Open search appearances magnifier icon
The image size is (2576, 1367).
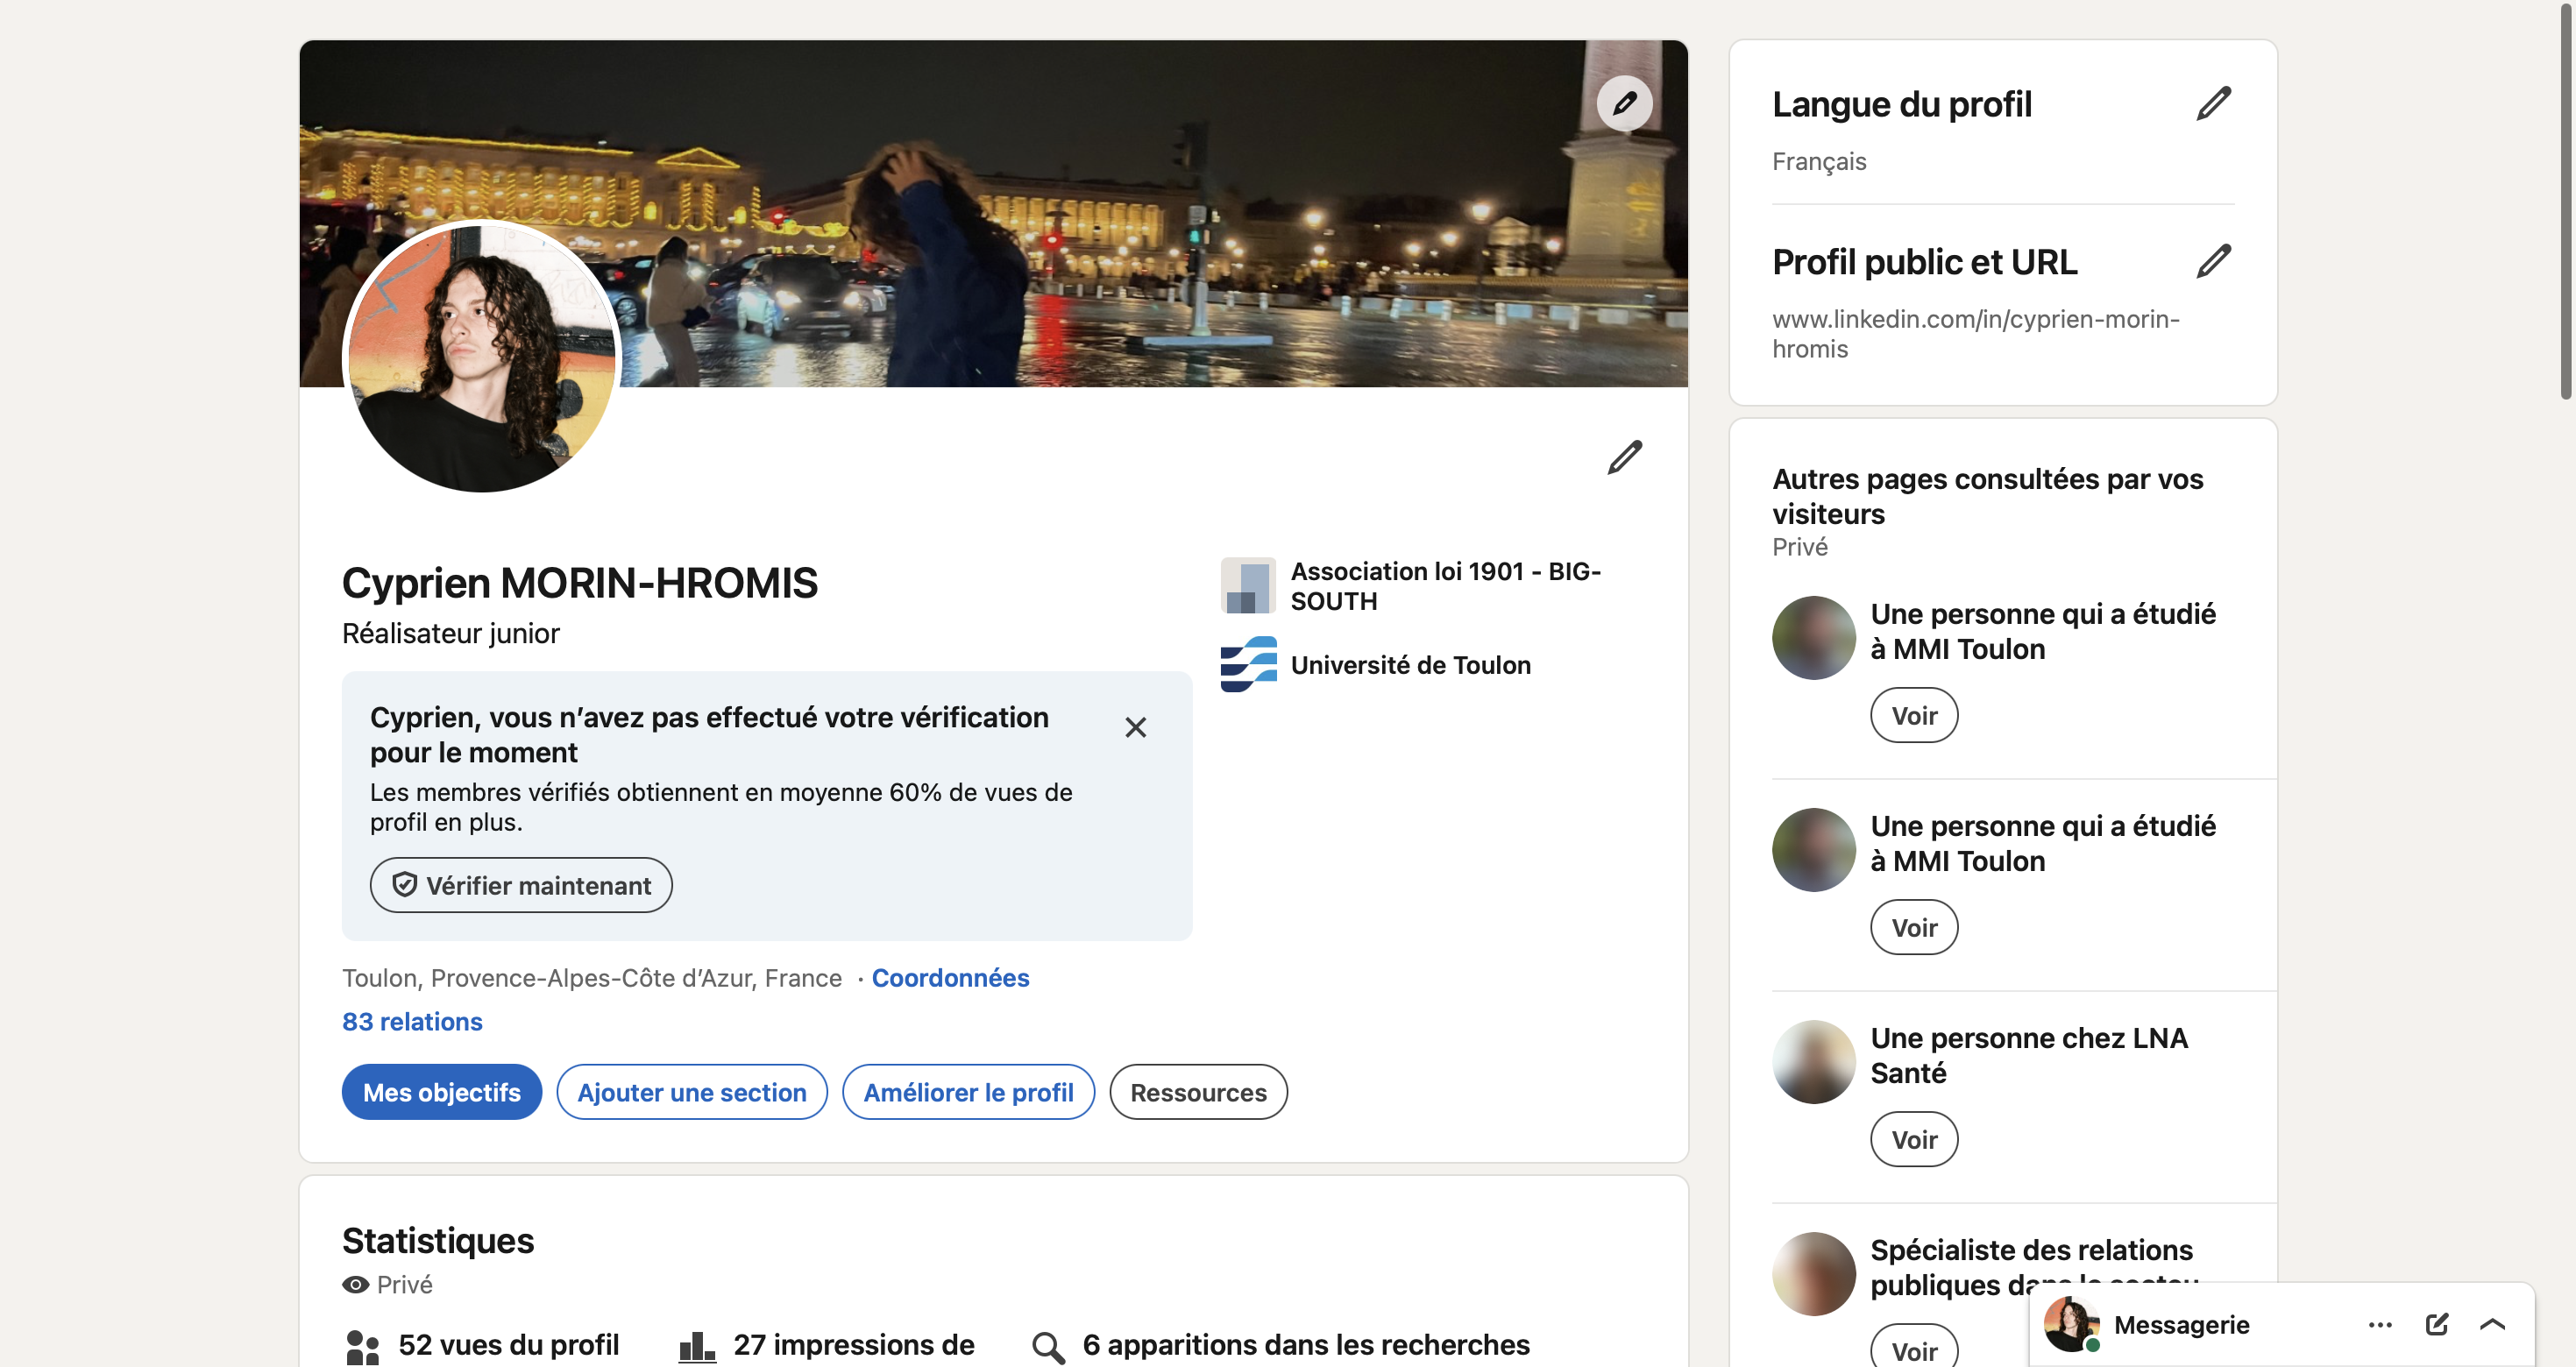(1048, 1348)
